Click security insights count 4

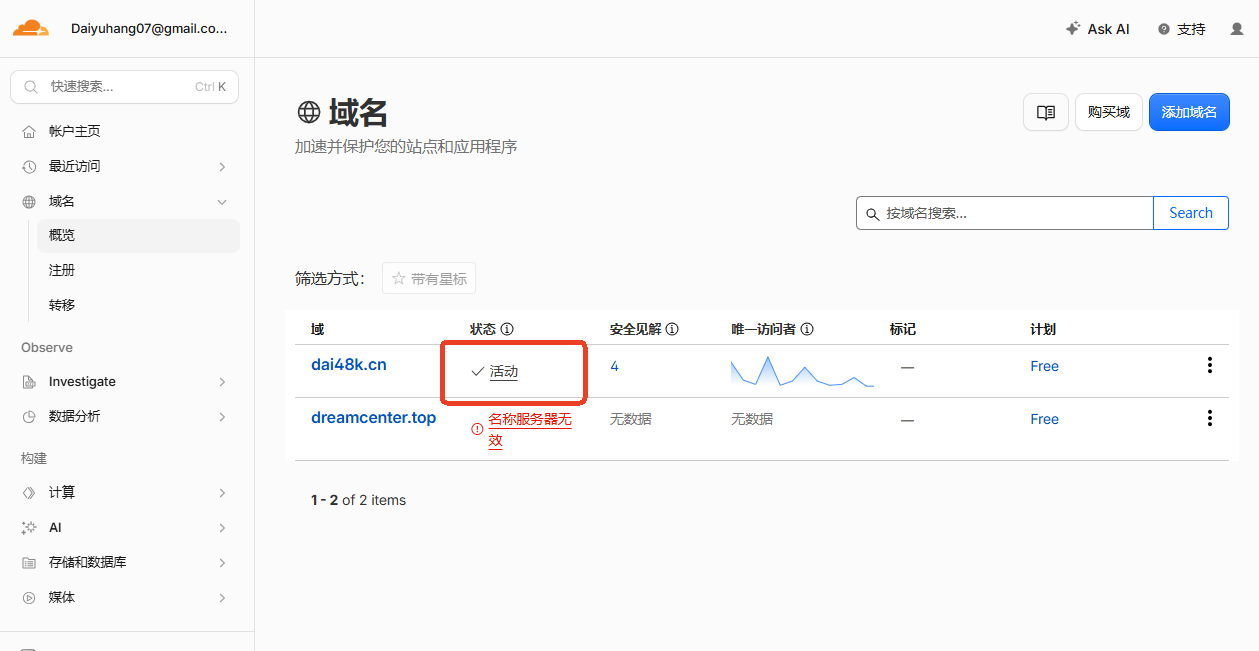click(614, 366)
